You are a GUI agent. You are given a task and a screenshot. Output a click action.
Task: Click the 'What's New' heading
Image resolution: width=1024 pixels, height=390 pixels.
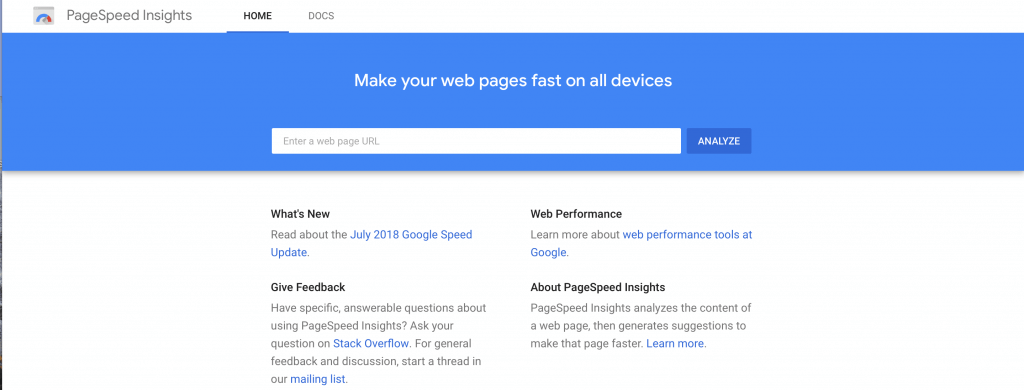[300, 214]
